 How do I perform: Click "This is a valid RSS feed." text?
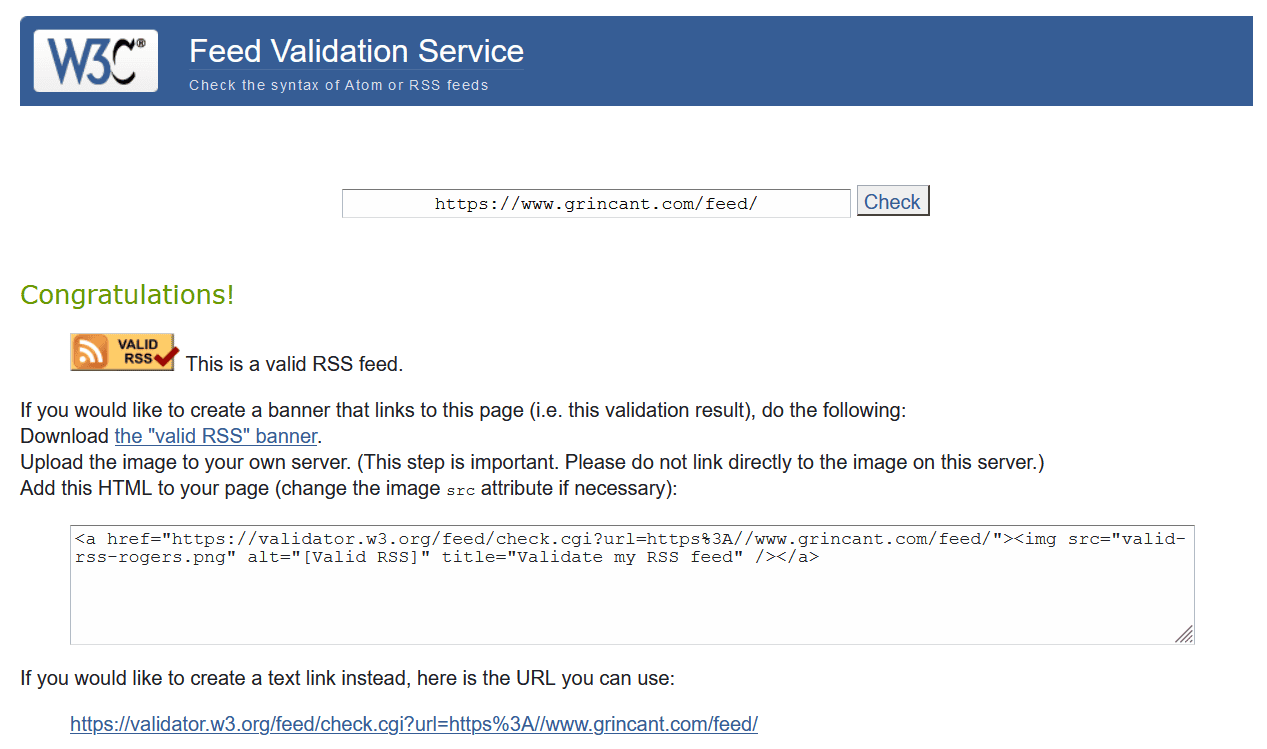click(x=294, y=364)
